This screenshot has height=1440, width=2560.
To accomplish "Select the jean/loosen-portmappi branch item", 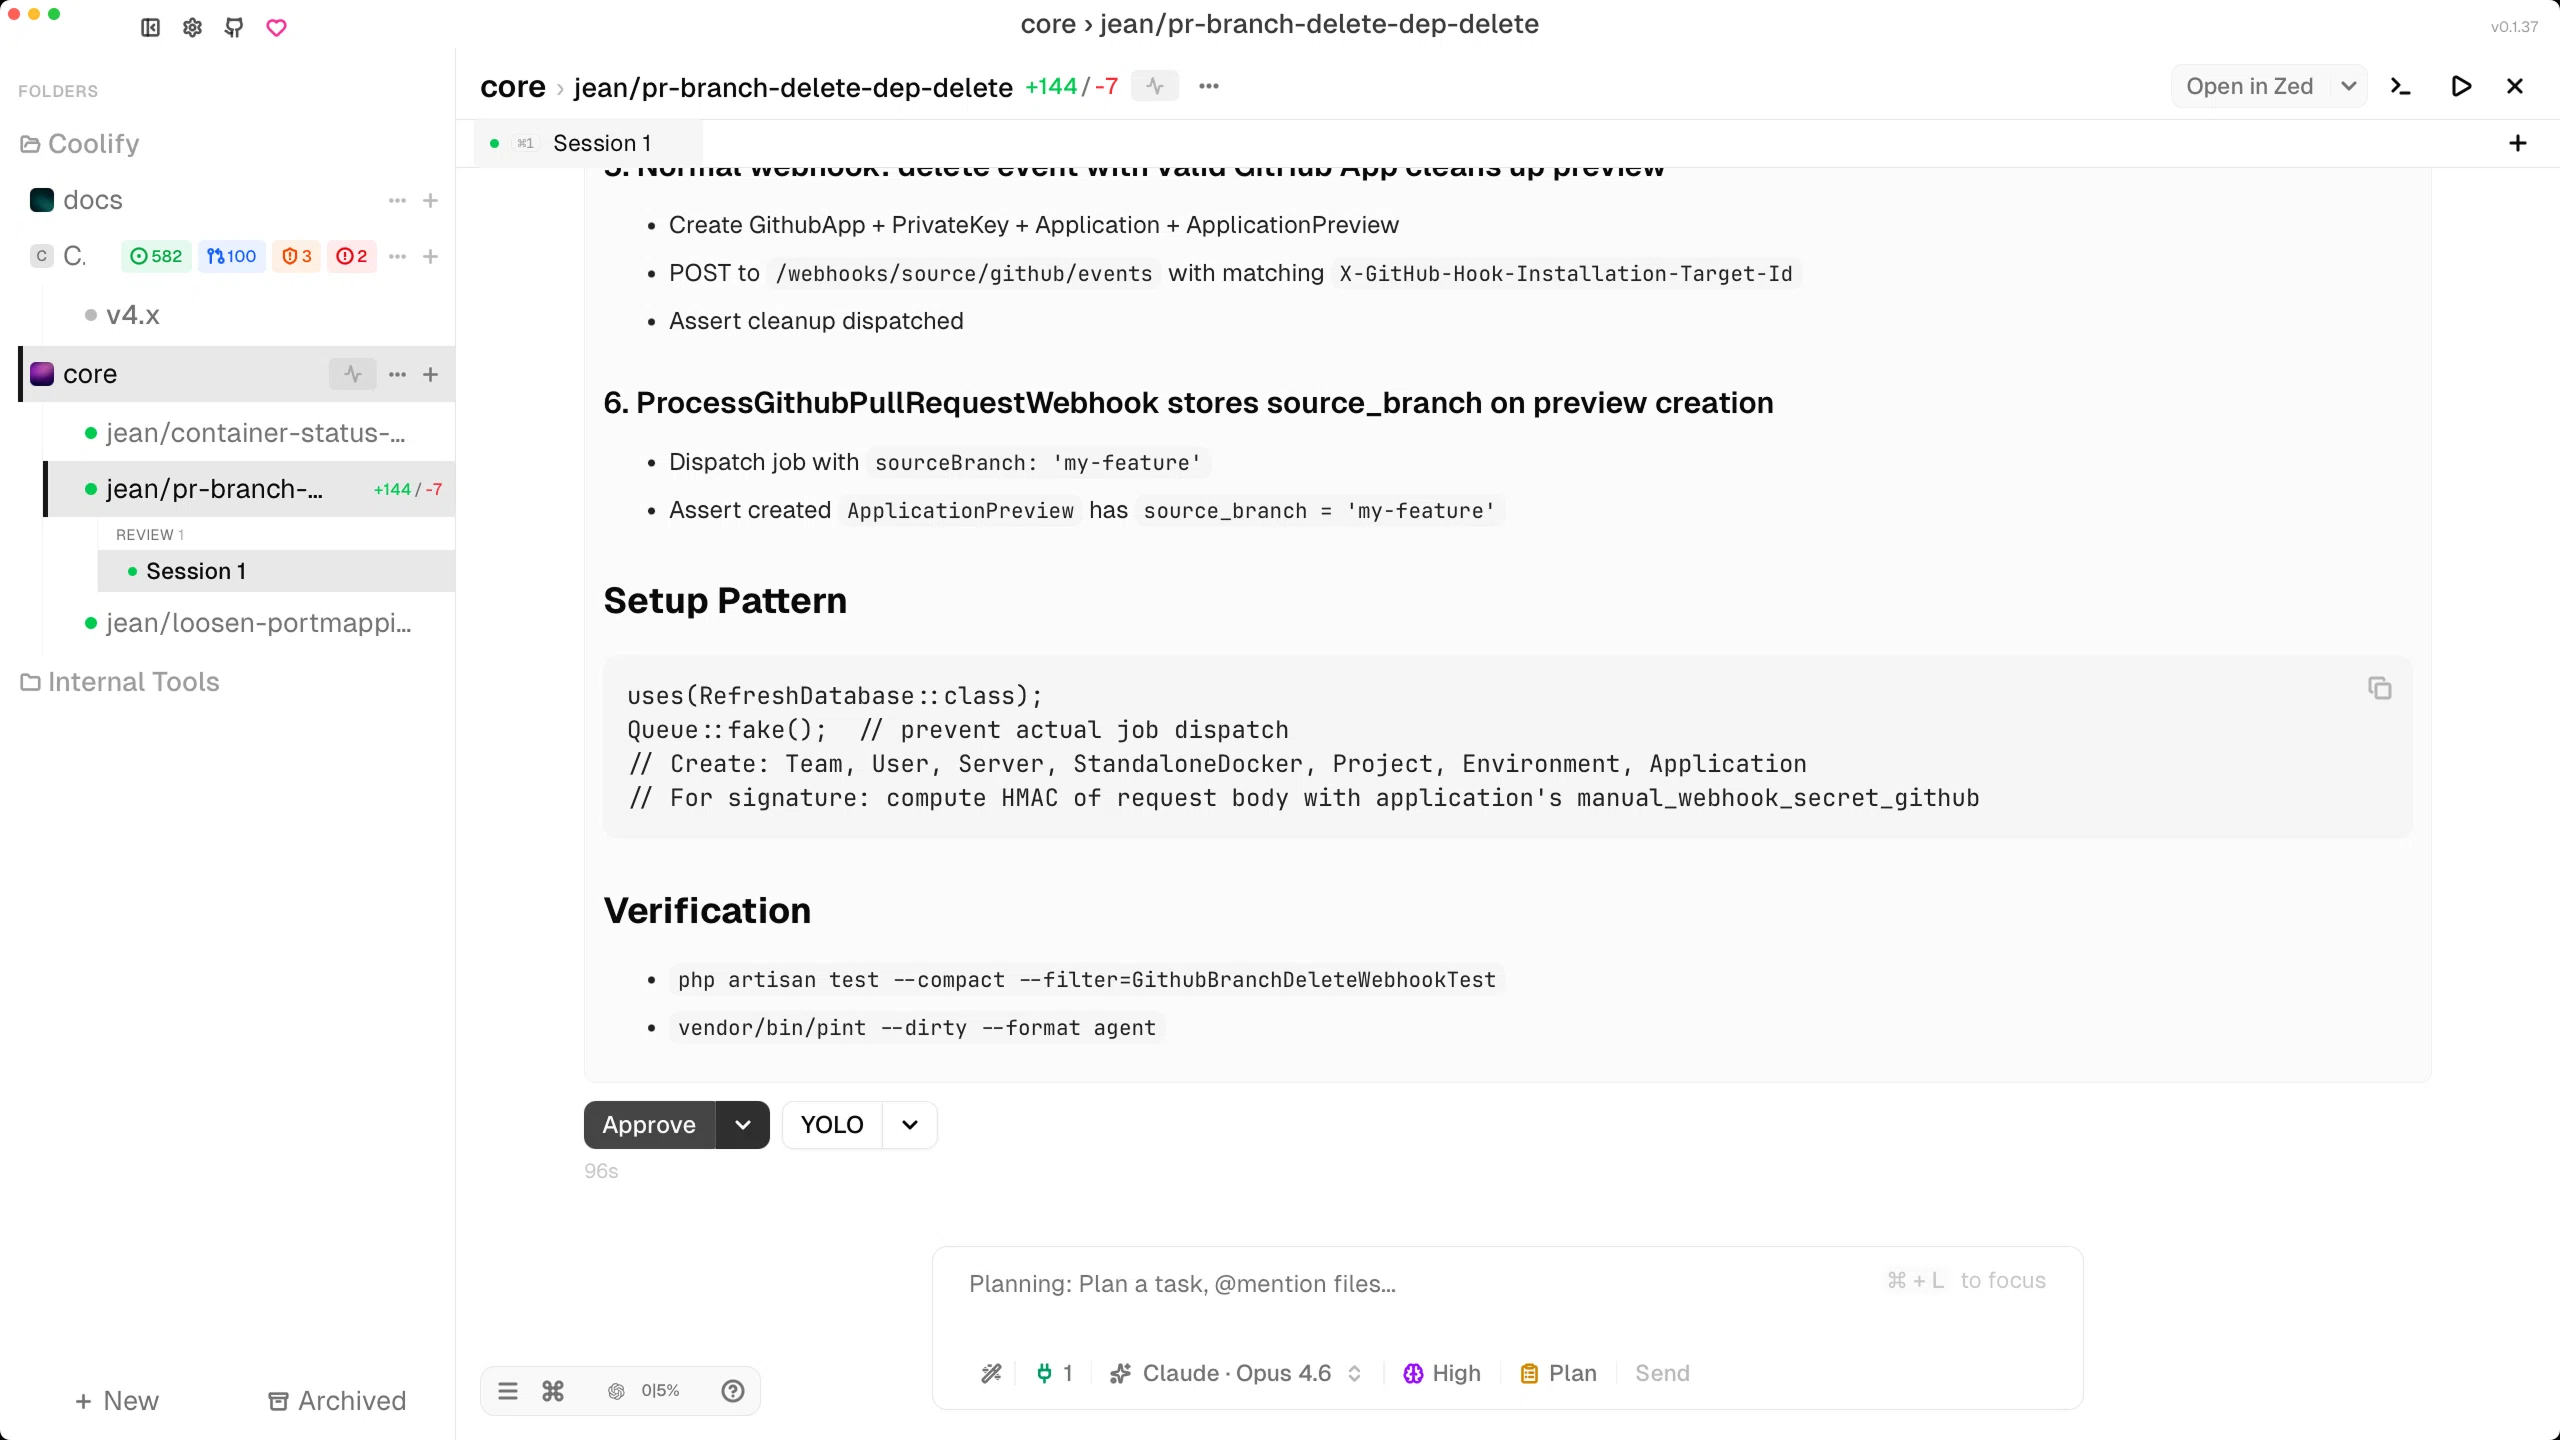I will (258, 623).
